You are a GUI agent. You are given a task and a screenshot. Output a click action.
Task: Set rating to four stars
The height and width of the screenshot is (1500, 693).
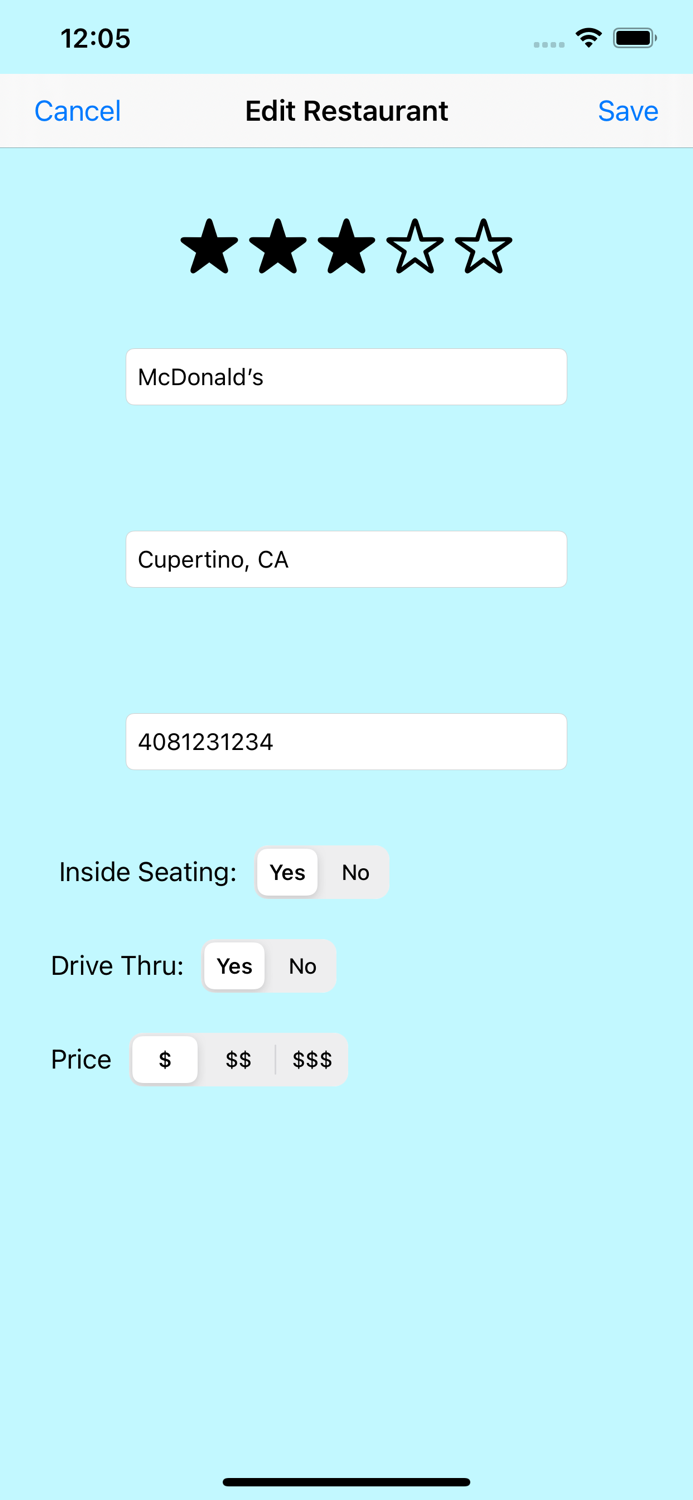click(415, 247)
